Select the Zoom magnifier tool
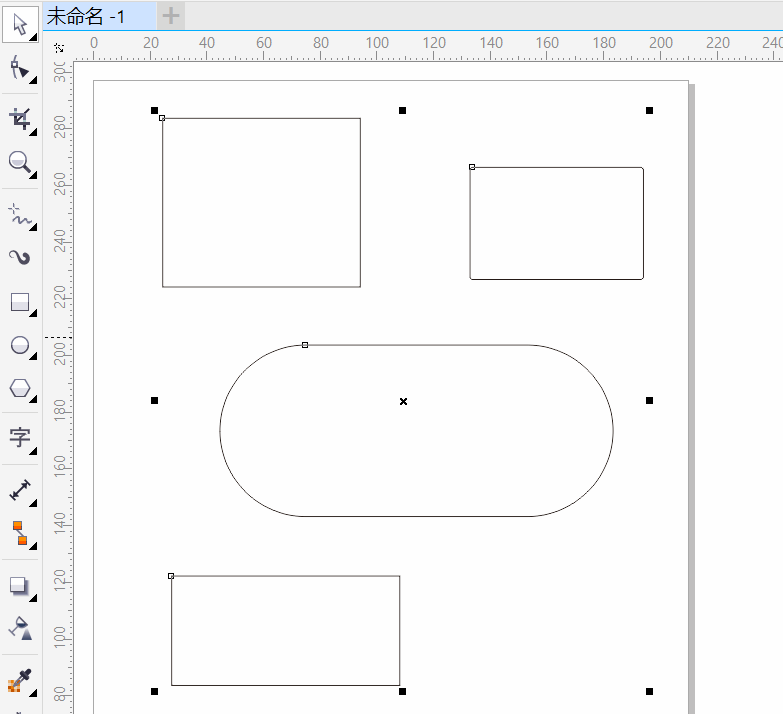Image resolution: width=783 pixels, height=714 pixels. 19,162
